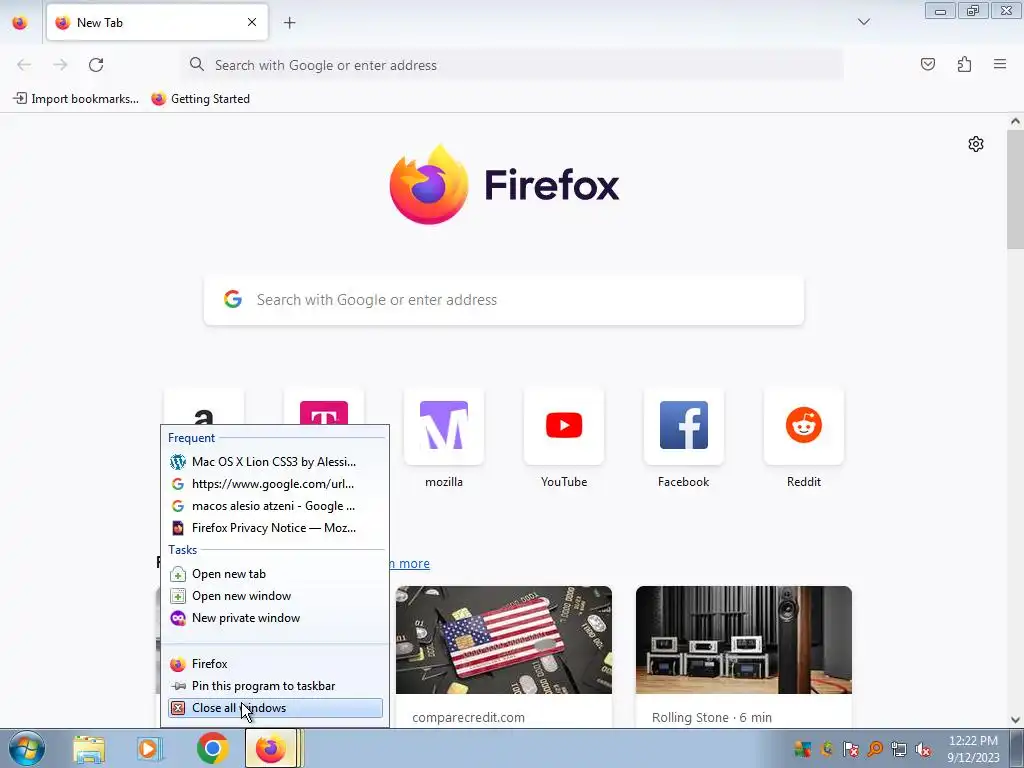Close the New Tab tab
1024x768 pixels.
[x=251, y=22]
